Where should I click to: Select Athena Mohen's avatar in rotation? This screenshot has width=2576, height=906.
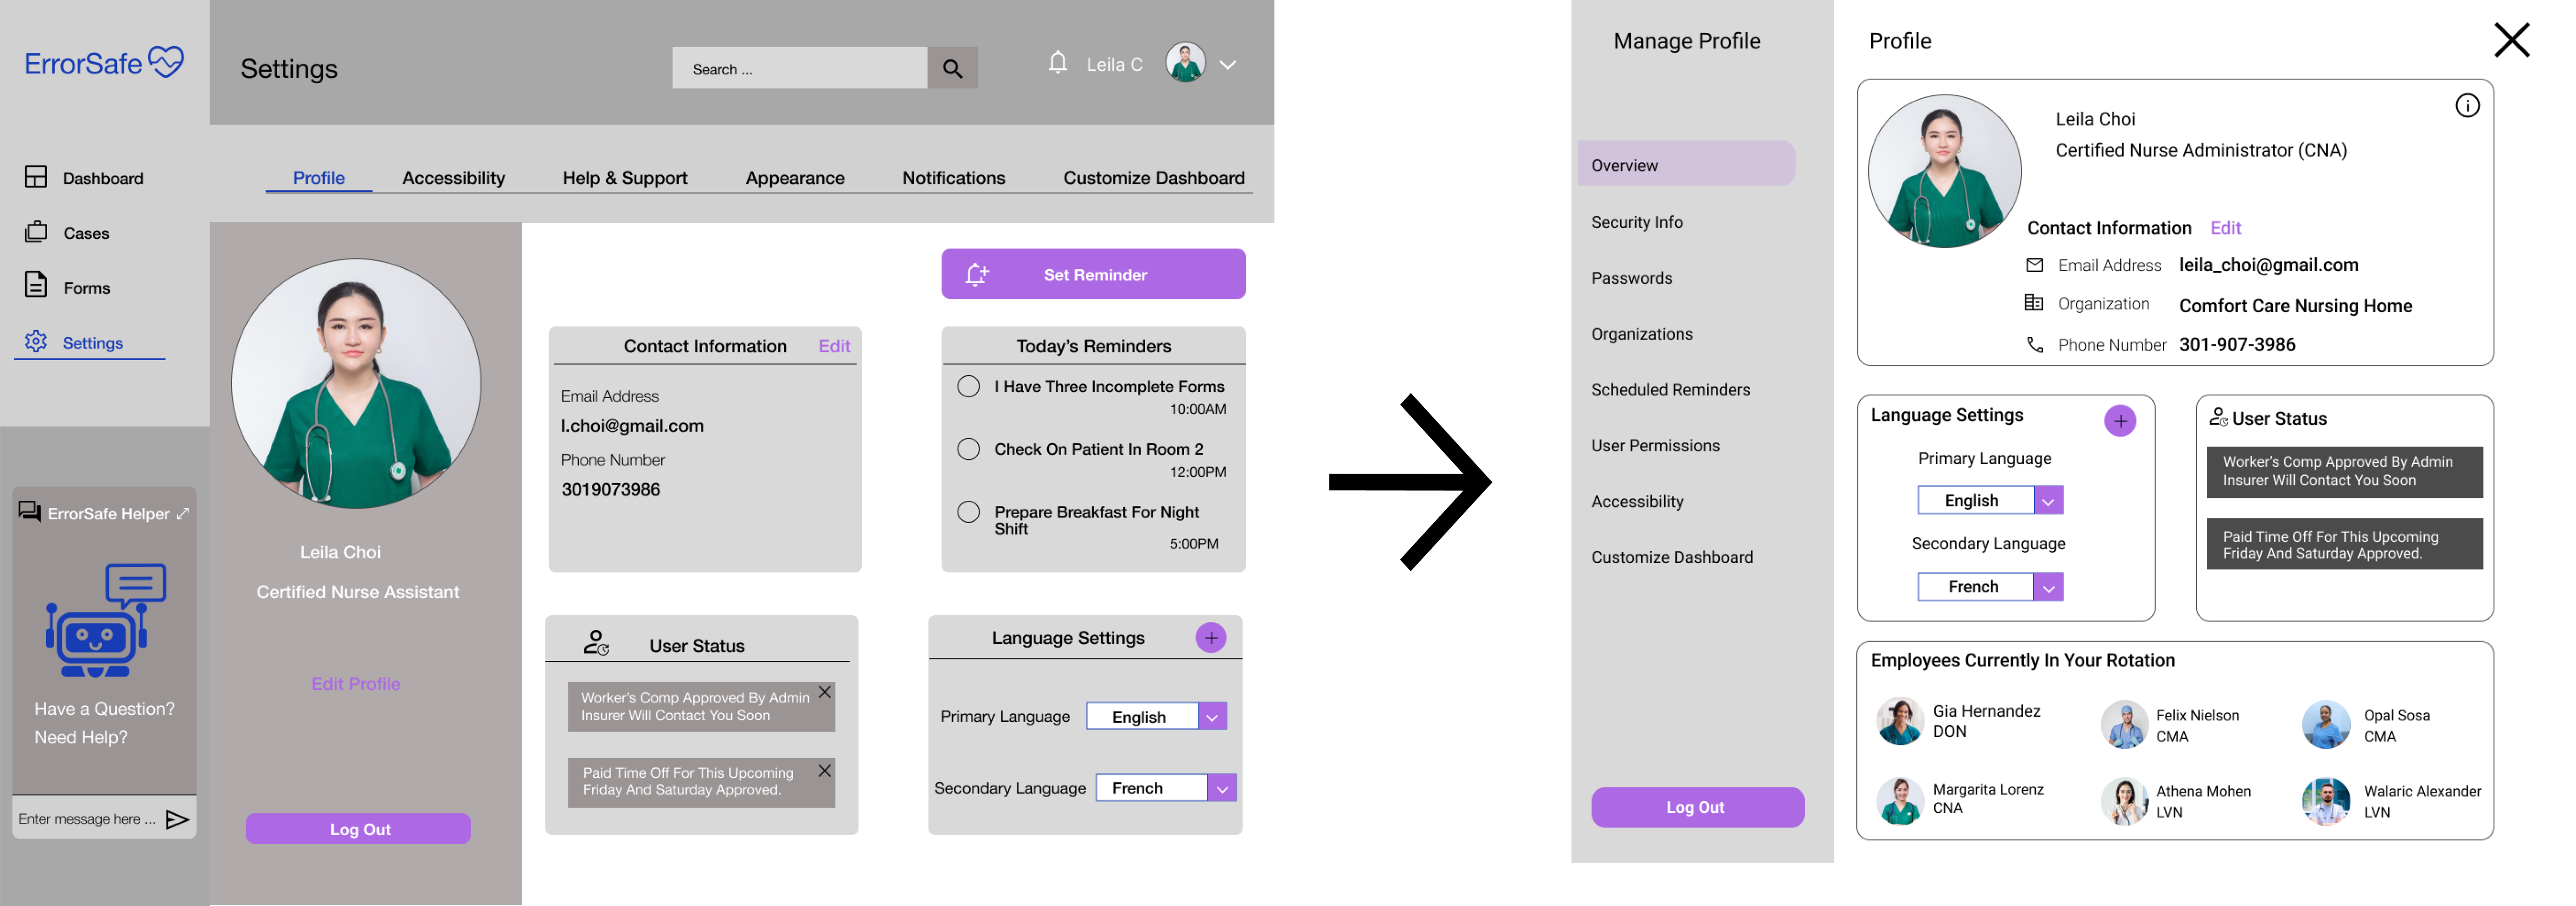2124,801
